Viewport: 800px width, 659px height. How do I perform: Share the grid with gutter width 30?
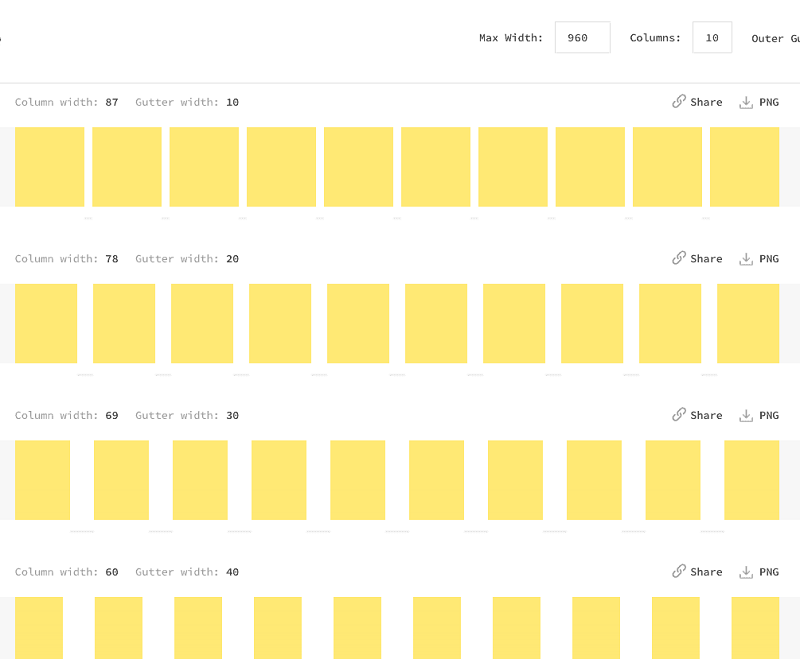pyautogui.click(x=697, y=415)
